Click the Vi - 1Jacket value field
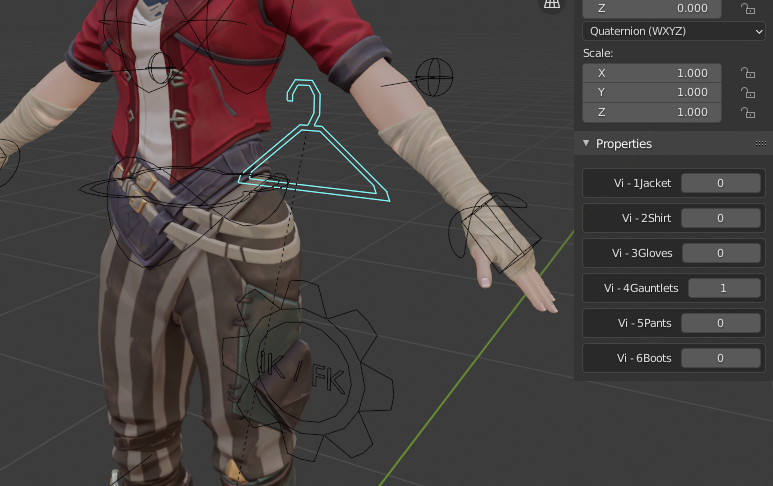The width and height of the screenshot is (773, 486). pyautogui.click(x=720, y=183)
